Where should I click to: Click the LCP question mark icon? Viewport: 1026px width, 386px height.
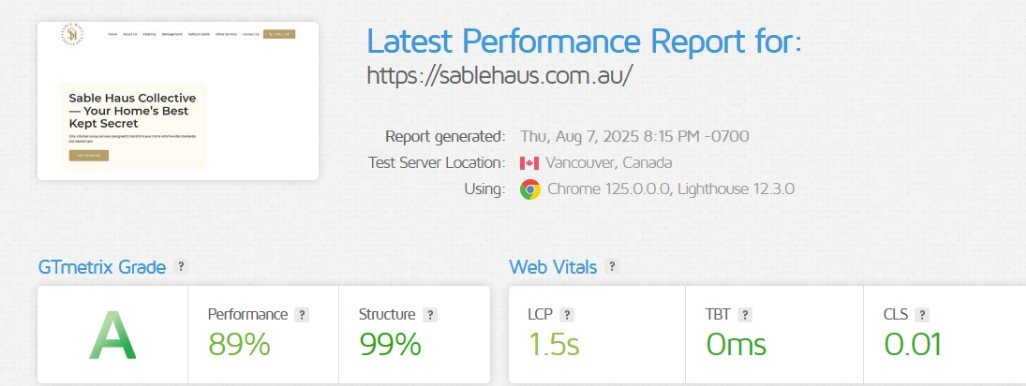click(x=567, y=315)
